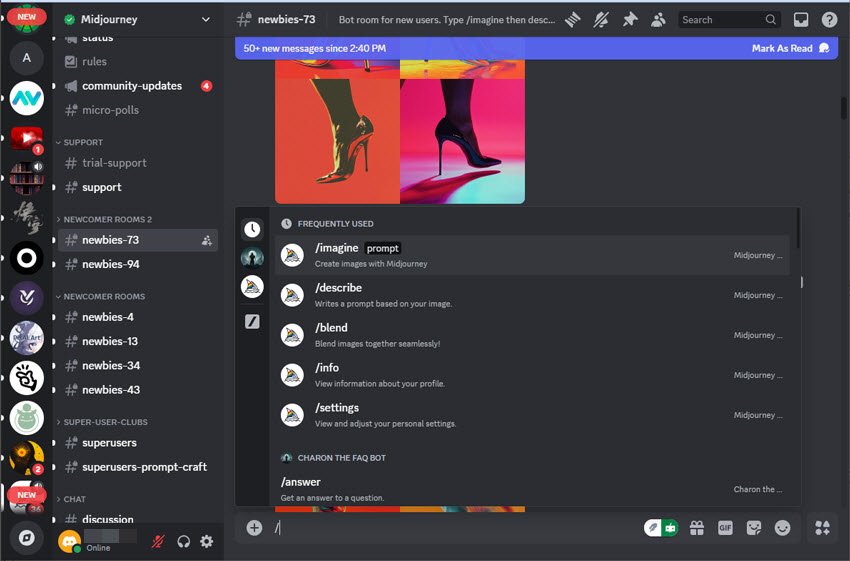Open the purple checkmark server icon
The image size is (850, 561).
point(27,298)
